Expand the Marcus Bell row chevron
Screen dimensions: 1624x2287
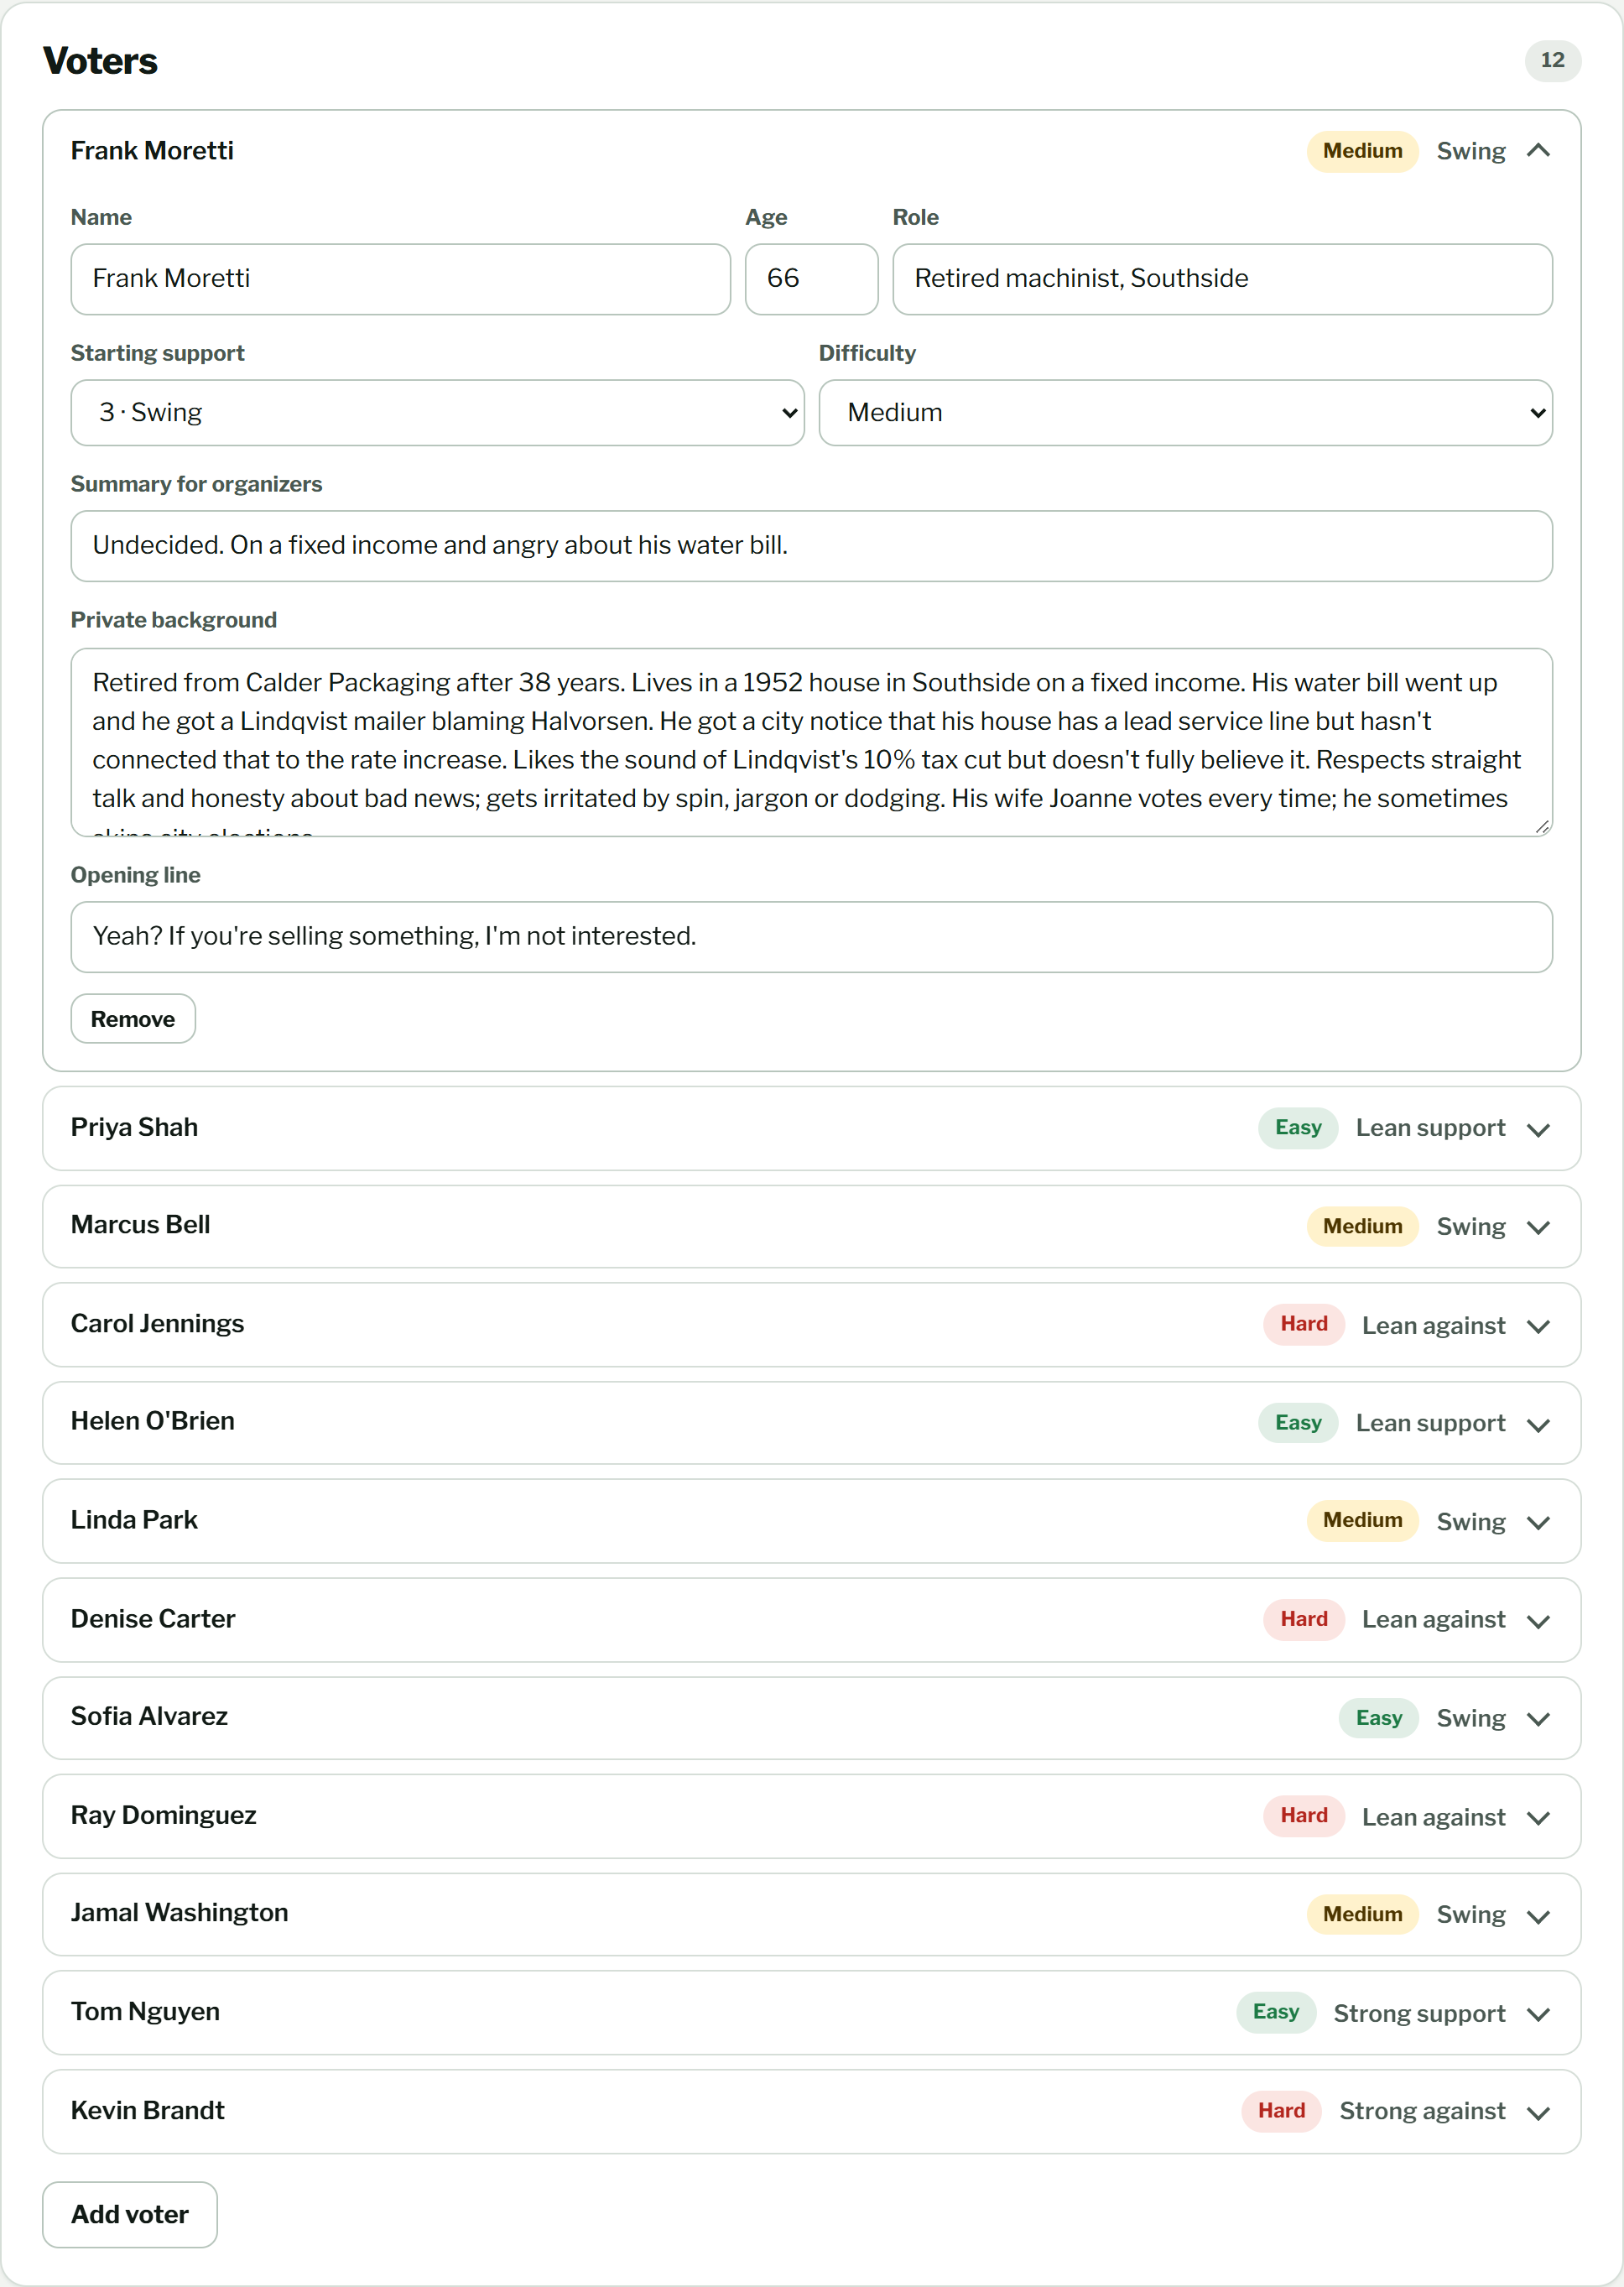click(1538, 1227)
